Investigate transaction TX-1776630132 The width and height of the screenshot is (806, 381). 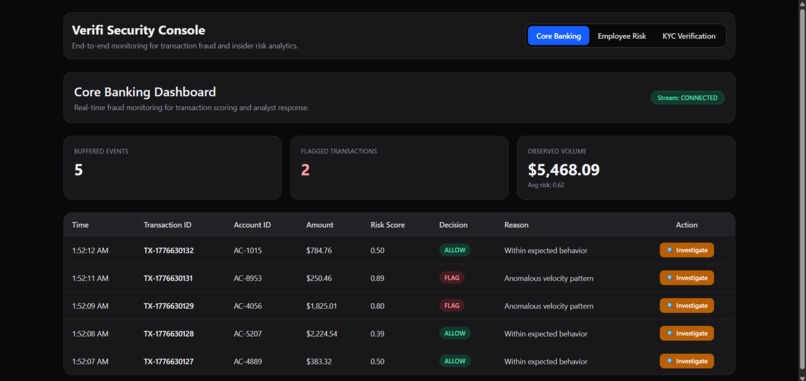pyautogui.click(x=687, y=250)
